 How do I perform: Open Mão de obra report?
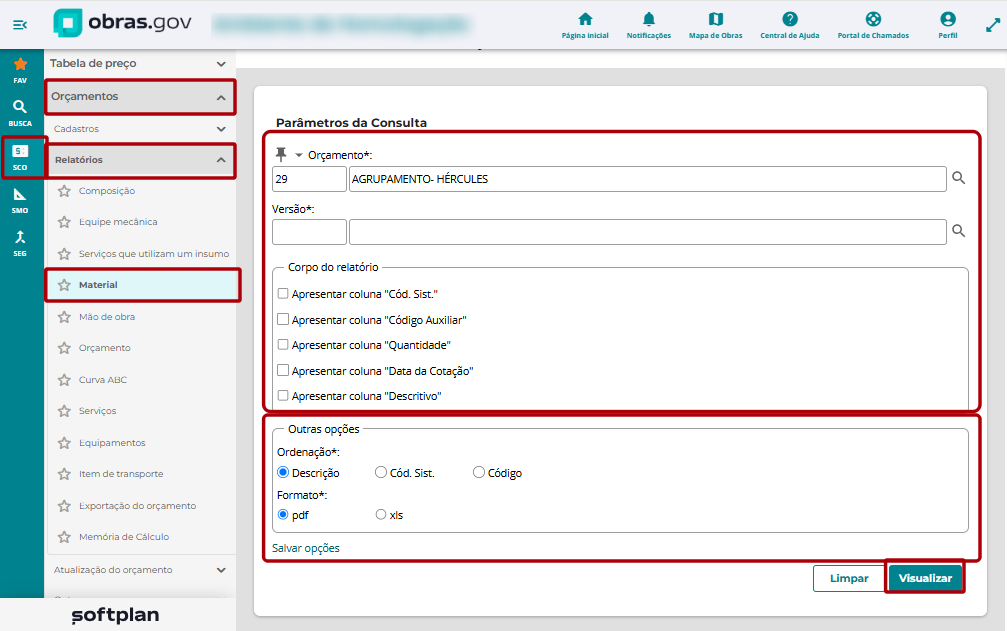(107, 316)
